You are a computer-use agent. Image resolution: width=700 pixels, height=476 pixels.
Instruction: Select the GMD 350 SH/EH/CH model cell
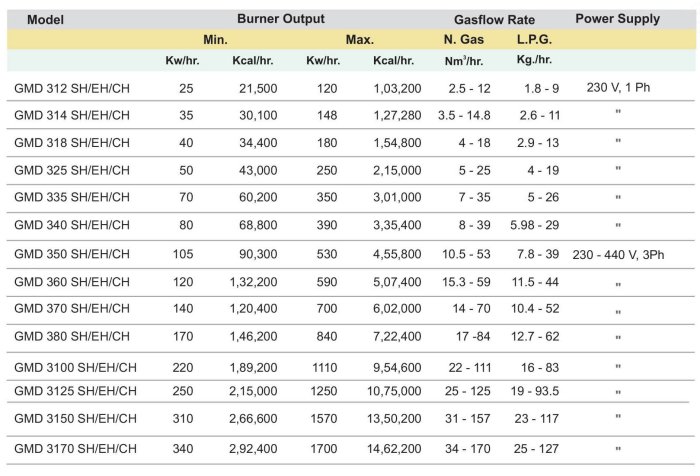pos(72,256)
